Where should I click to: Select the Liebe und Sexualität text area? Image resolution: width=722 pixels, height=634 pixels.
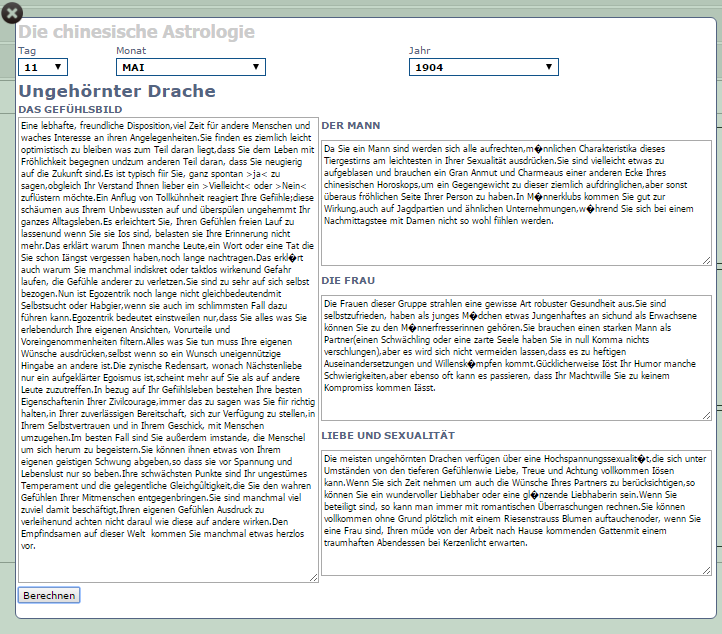[516, 512]
